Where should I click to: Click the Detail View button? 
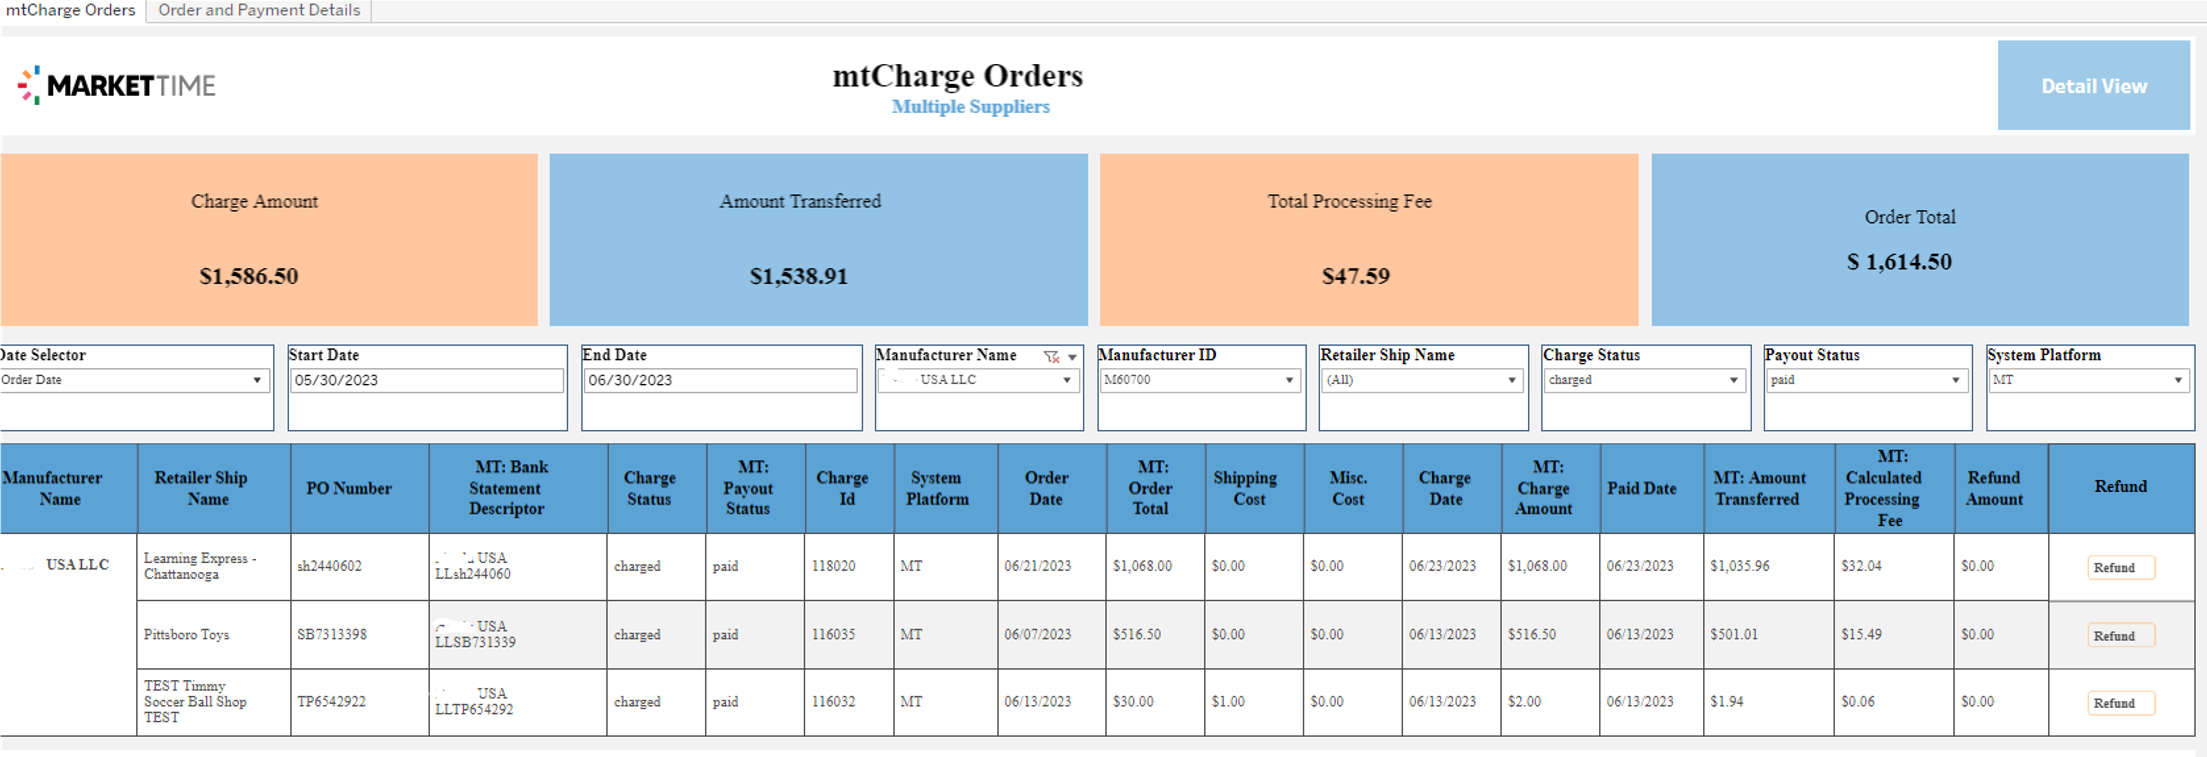pyautogui.click(x=2093, y=86)
